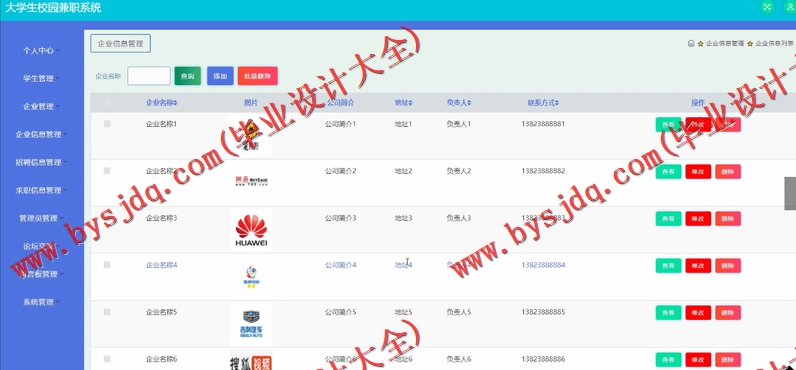Click the blue 添加 button
The width and height of the screenshot is (796, 370).
coord(220,76)
